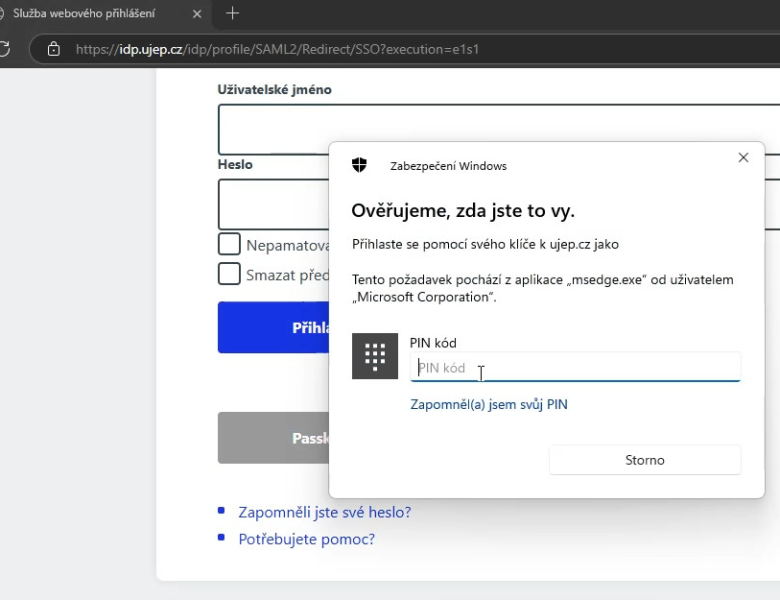The image size is (780, 600).
Task: Open the Potřebujete pomoc? link
Action: (306, 539)
